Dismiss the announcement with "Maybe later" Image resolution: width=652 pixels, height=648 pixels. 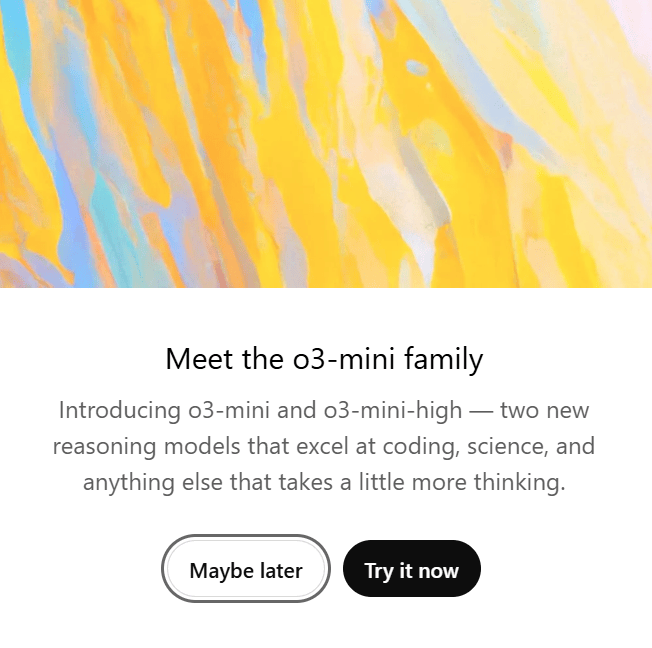[245, 570]
